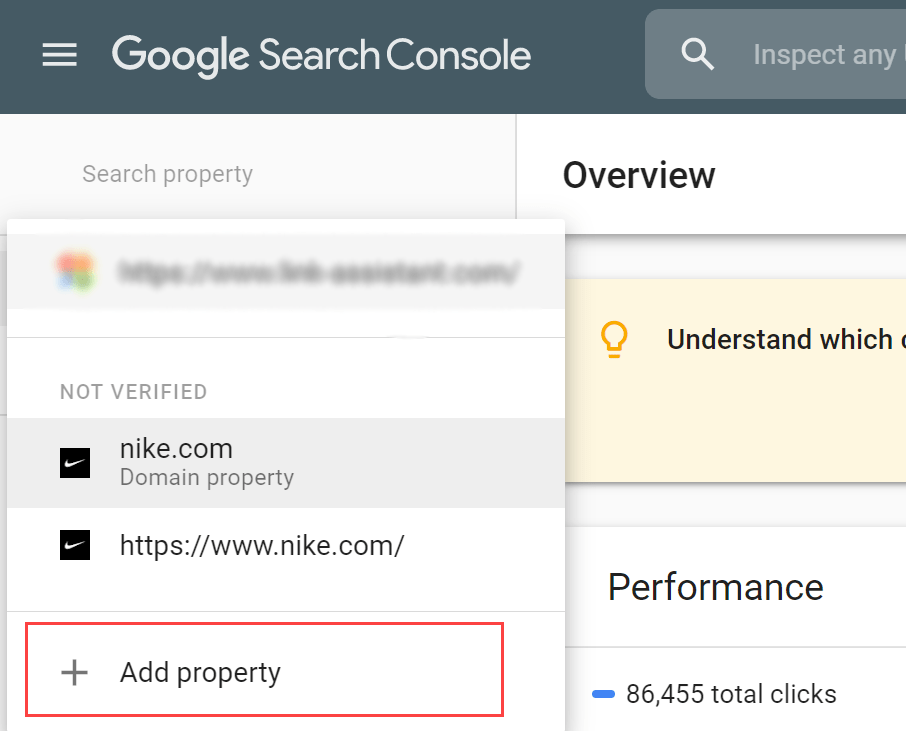Select the https://www.nike.com/ property

pos(286,546)
